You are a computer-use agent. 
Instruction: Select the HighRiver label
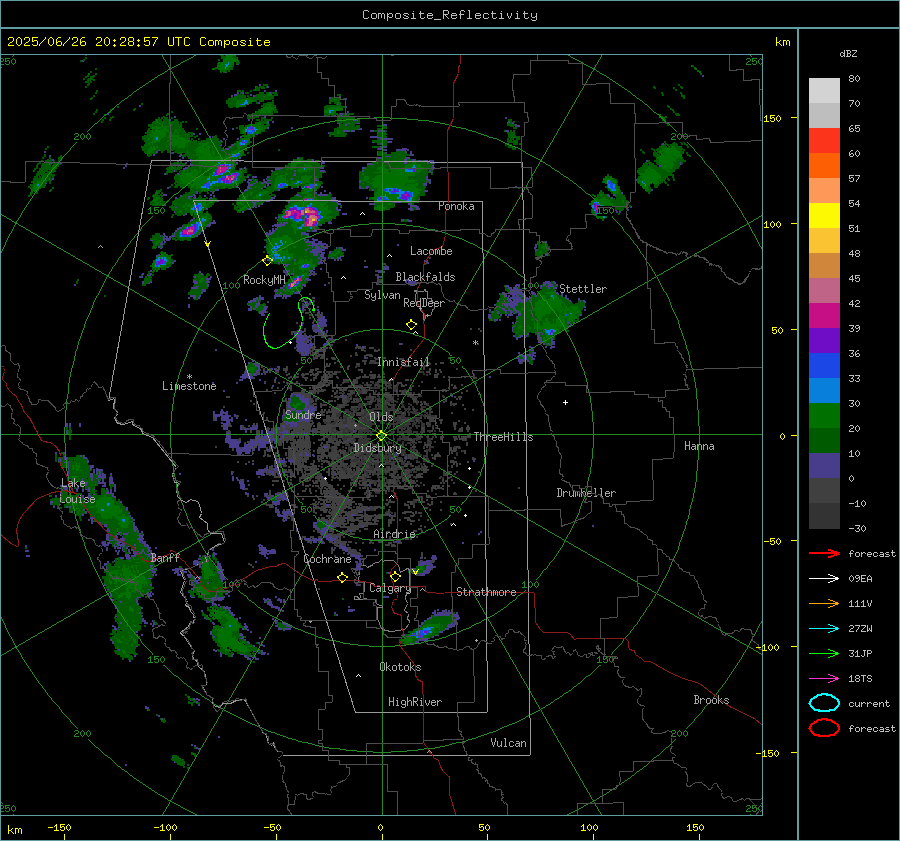(415, 702)
